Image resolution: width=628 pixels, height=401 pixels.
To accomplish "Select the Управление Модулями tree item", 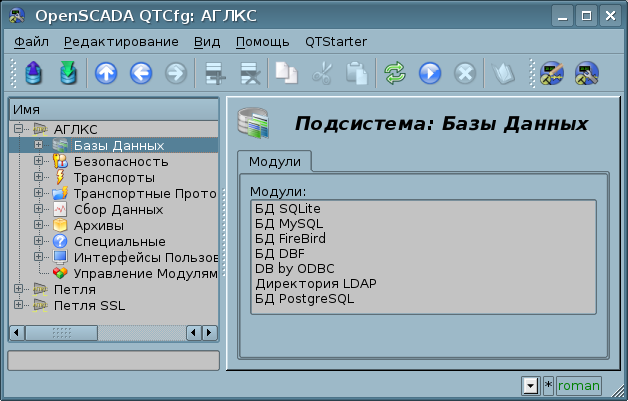I will 146,273.
